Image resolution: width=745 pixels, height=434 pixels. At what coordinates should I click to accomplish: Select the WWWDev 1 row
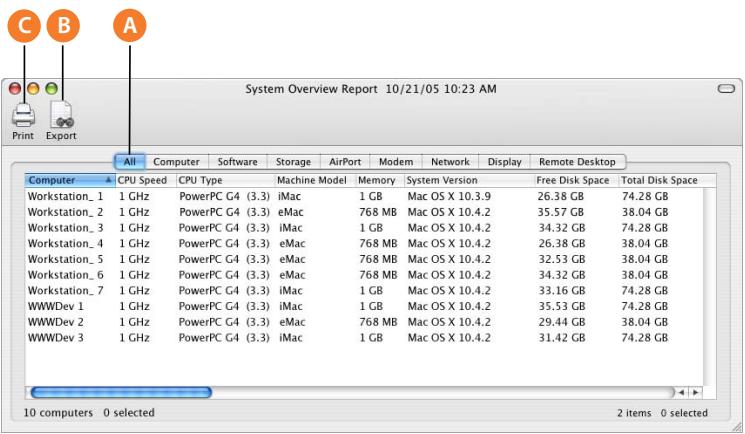pos(364,306)
